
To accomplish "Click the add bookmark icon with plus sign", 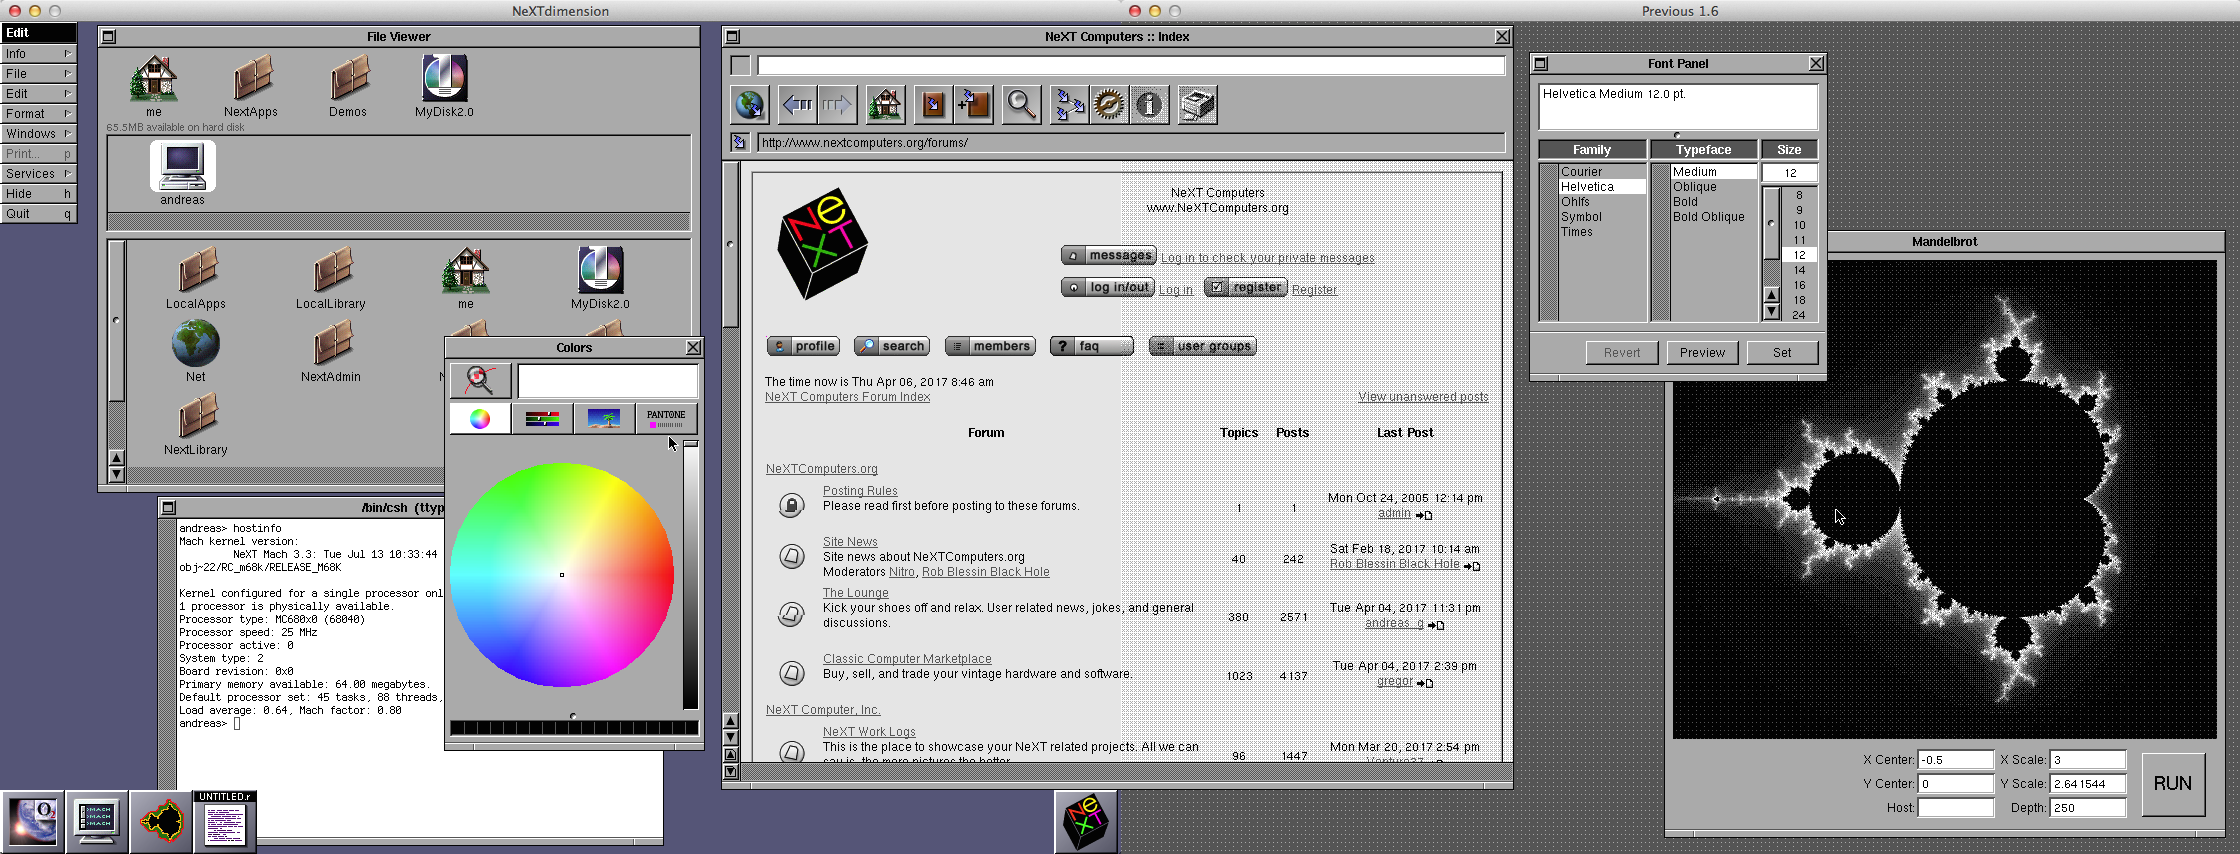I will 973,105.
